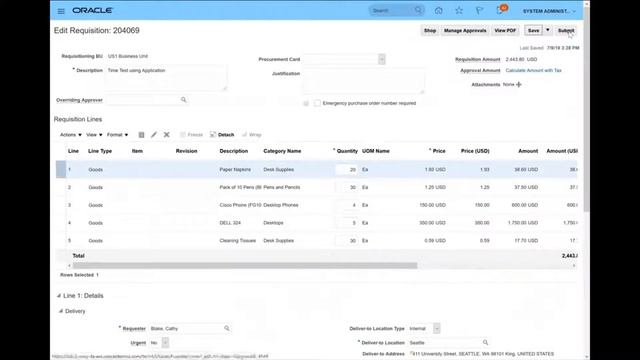Collapse the Delivery section
Screen dimensions: 640x360
[x=61, y=311]
